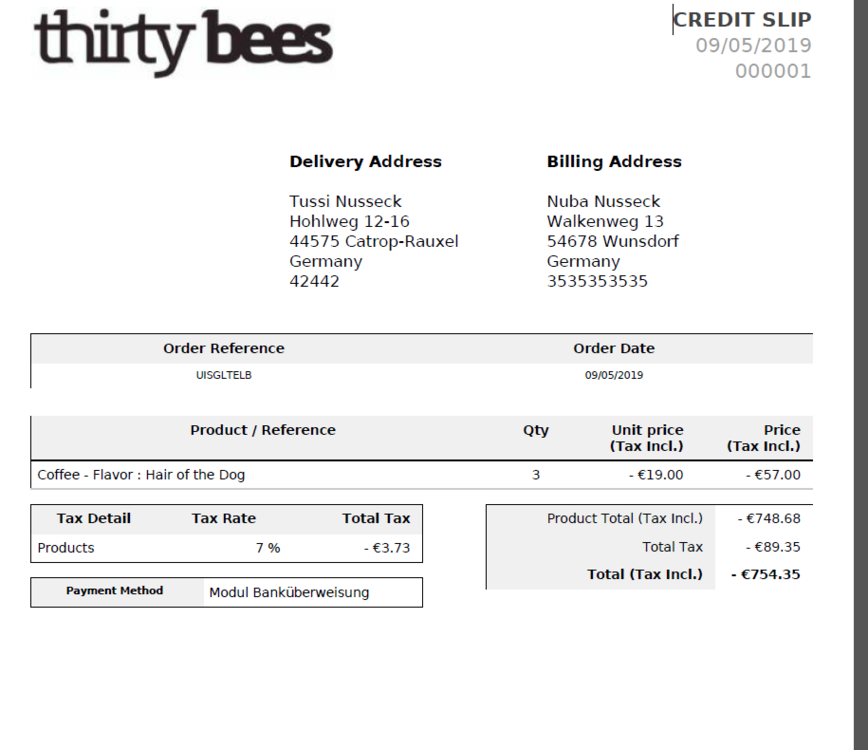Select the name Tussi Nusseck
The width and height of the screenshot is (868, 750).
pos(345,201)
